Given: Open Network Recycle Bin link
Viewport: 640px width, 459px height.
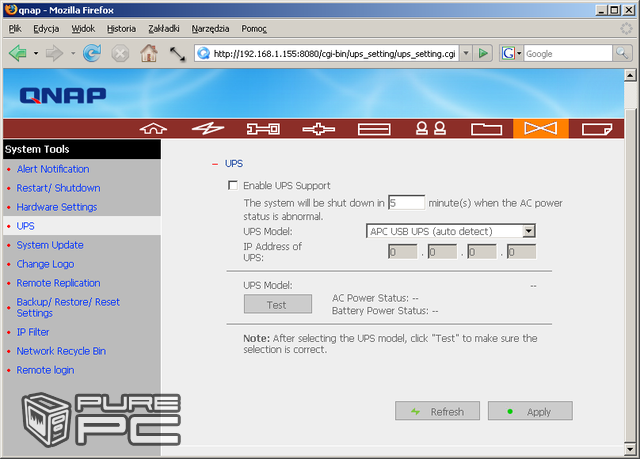Looking at the screenshot, I should [61, 351].
